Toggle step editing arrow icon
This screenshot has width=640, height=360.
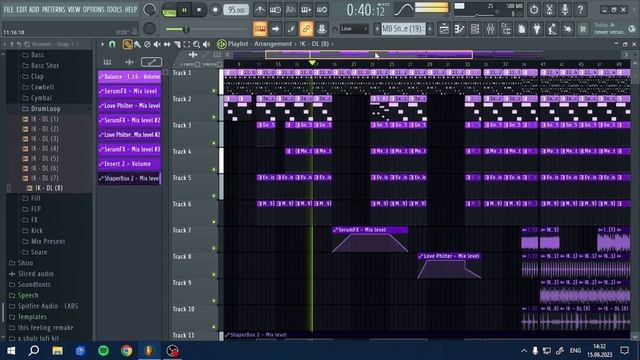click(276, 29)
